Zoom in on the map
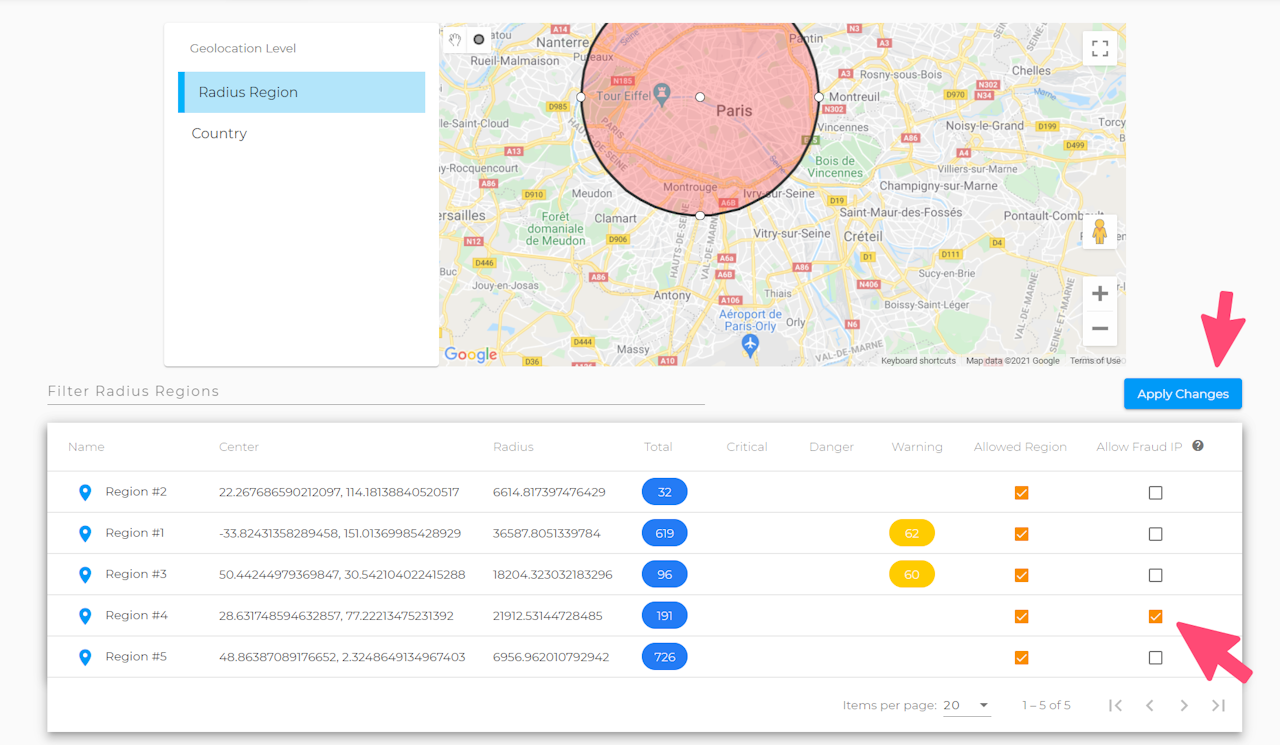Image resolution: width=1280 pixels, height=745 pixels. 1099,294
